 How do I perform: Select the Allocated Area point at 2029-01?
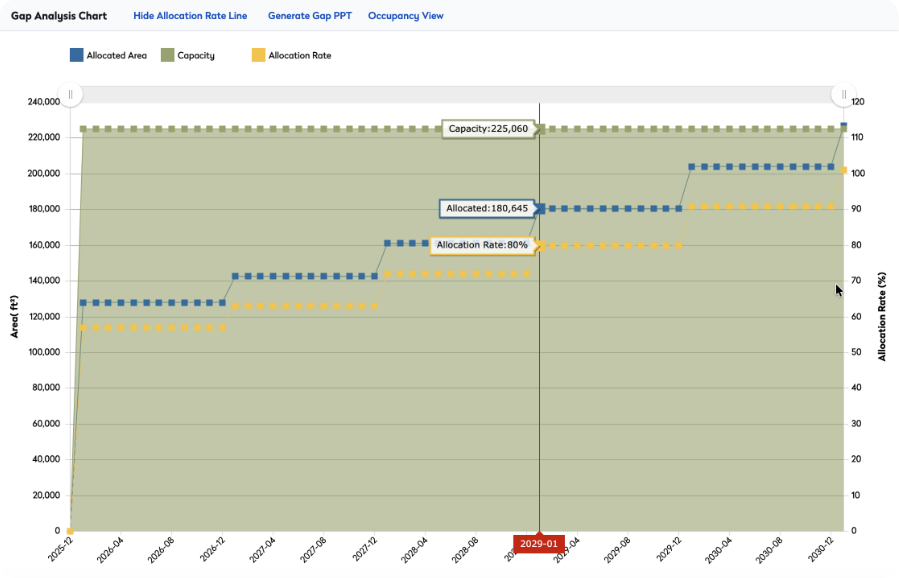pyautogui.click(x=540, y=209)
